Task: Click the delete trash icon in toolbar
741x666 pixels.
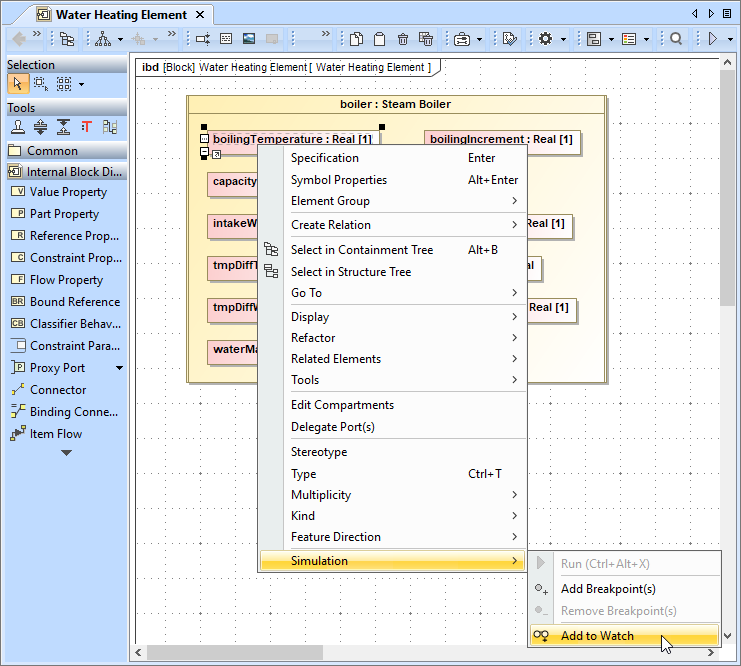Action: (x=402, y=39)
